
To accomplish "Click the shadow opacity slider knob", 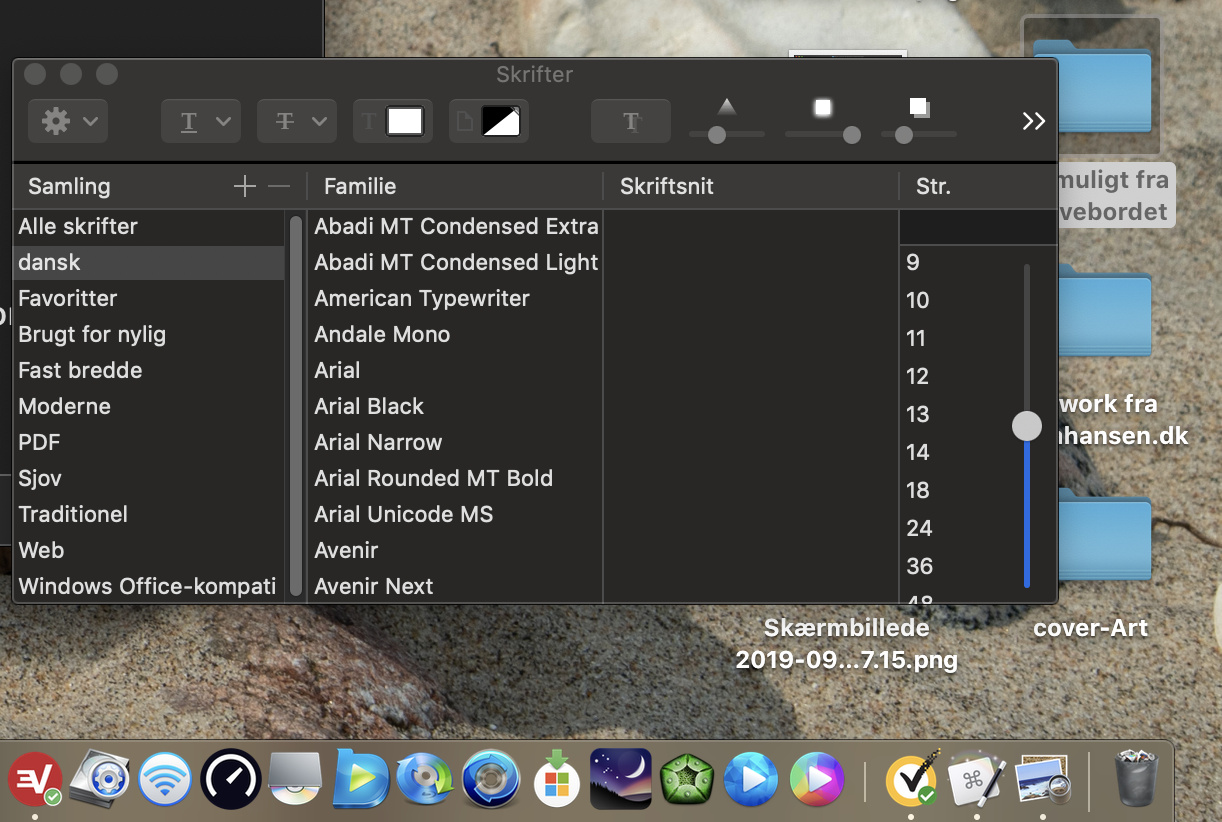I will coord(717,135).
